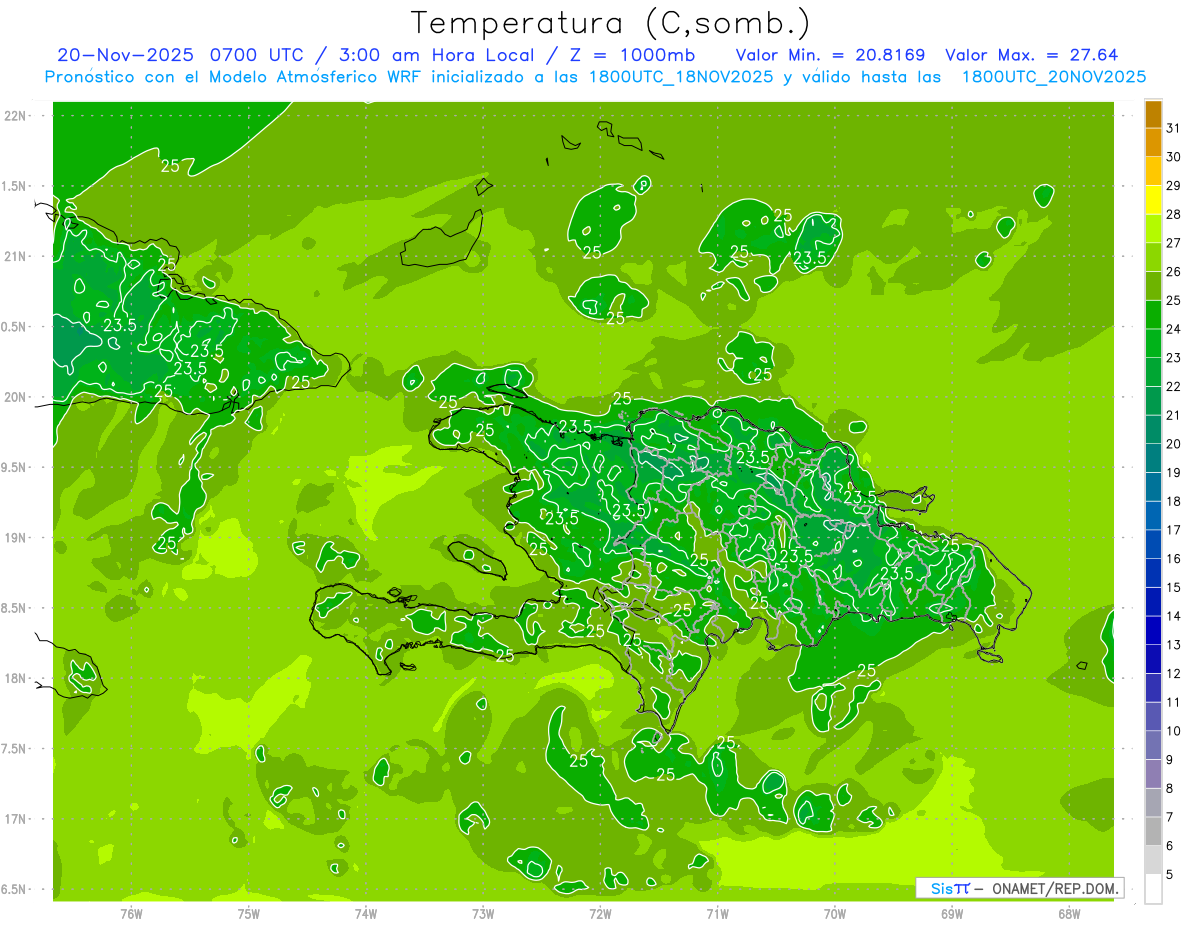Click the colorbar label '12'
Screen dimensions: 1200x927
tap(1173, 673)
